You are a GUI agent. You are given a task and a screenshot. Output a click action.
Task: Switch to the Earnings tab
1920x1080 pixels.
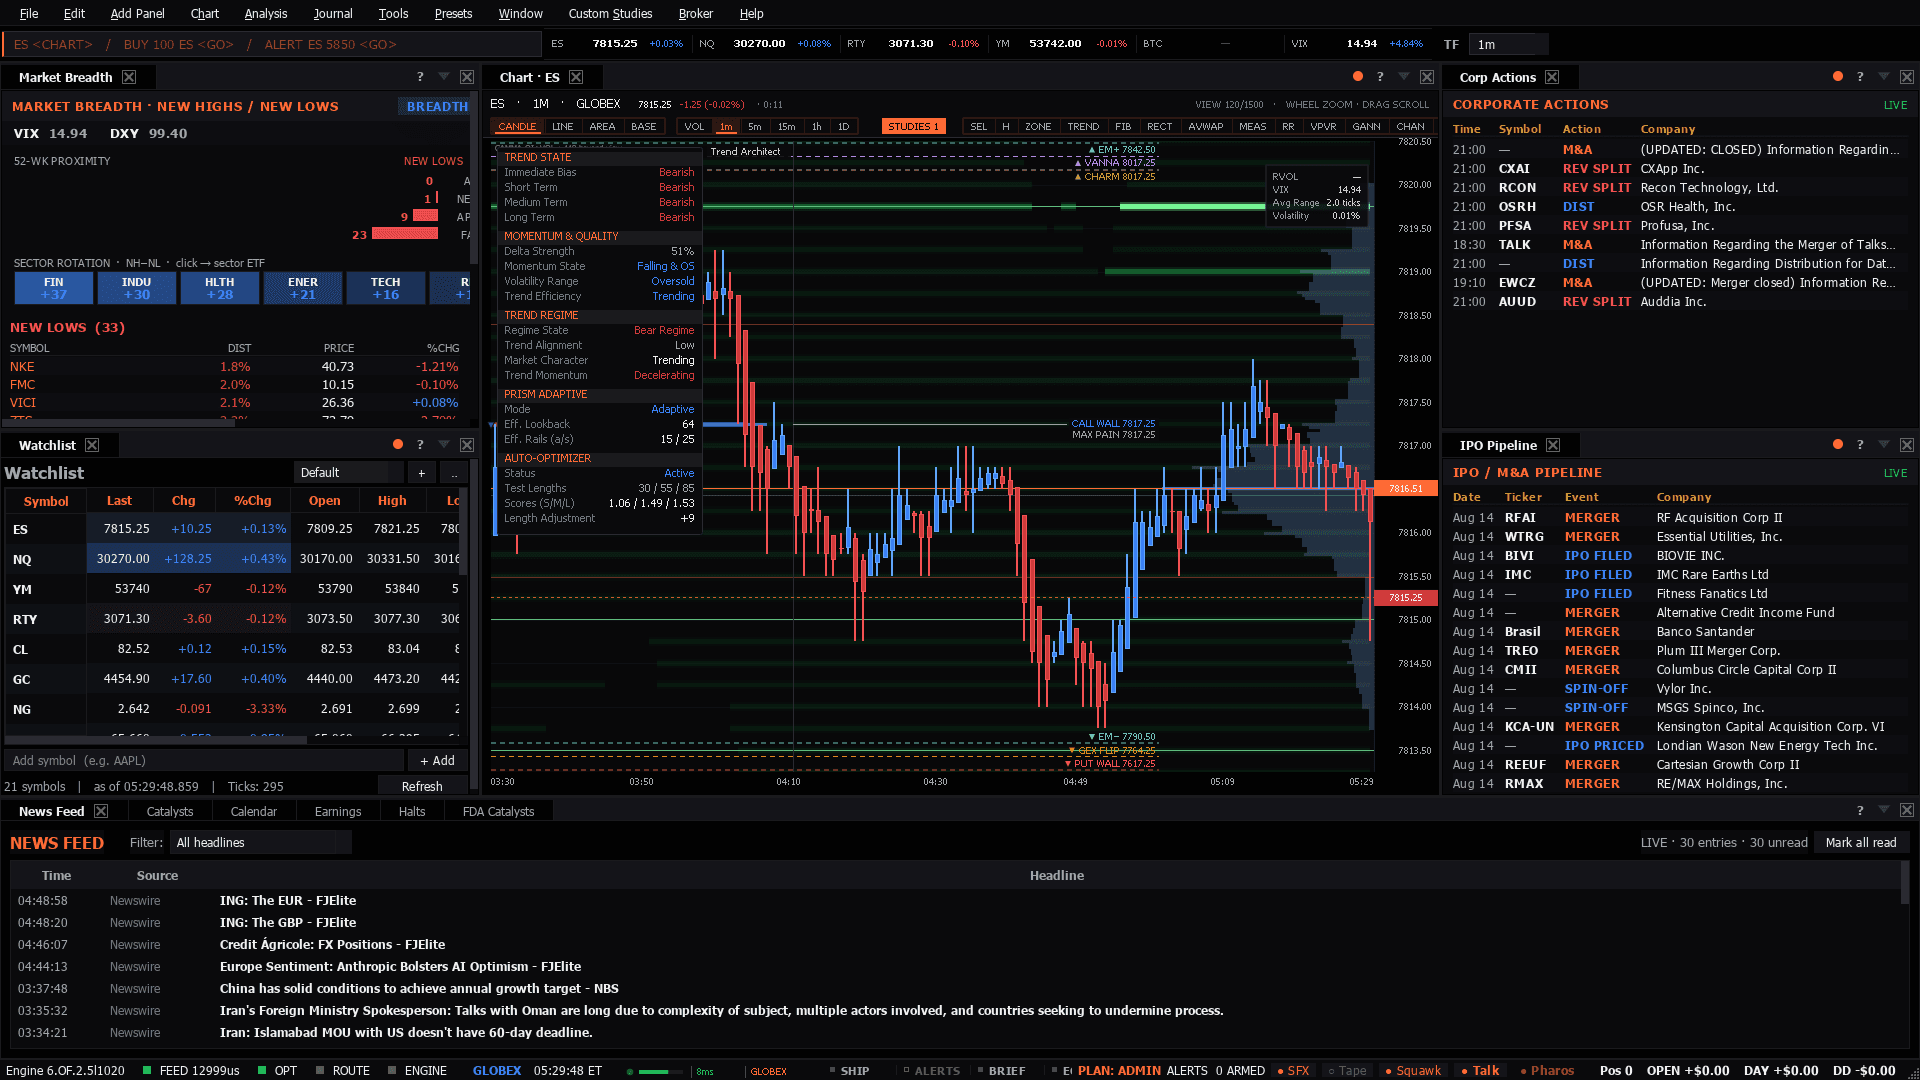point(338,811)
